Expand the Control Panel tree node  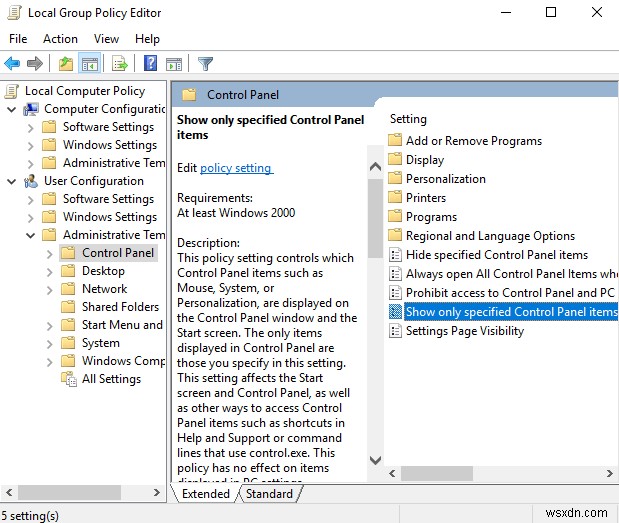pos(49,254)
